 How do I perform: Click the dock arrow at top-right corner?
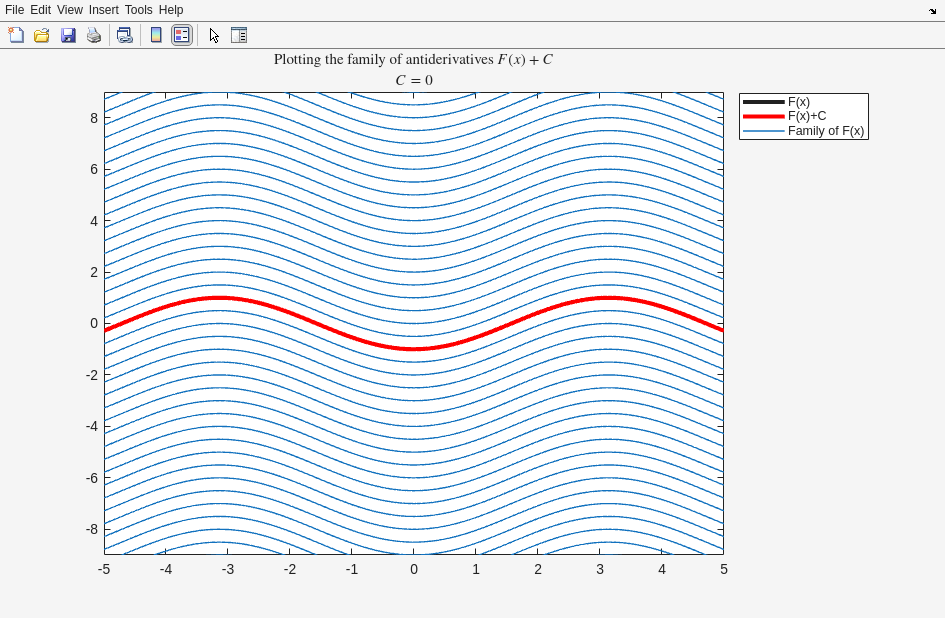[x=932, y=11]
